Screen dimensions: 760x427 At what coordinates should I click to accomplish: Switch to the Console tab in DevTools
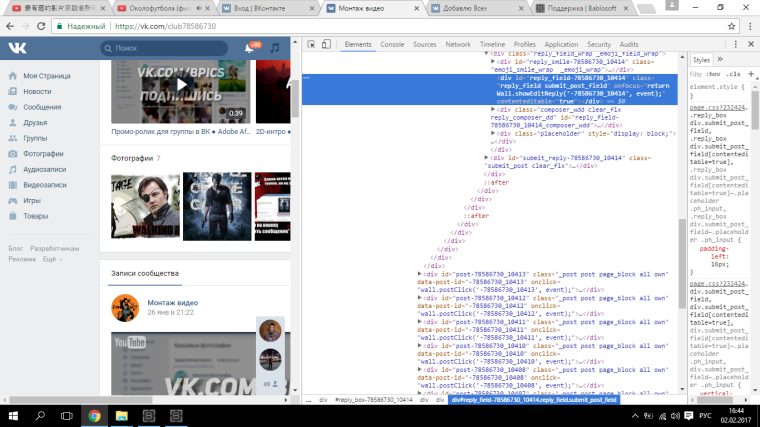tap(392, 45)
